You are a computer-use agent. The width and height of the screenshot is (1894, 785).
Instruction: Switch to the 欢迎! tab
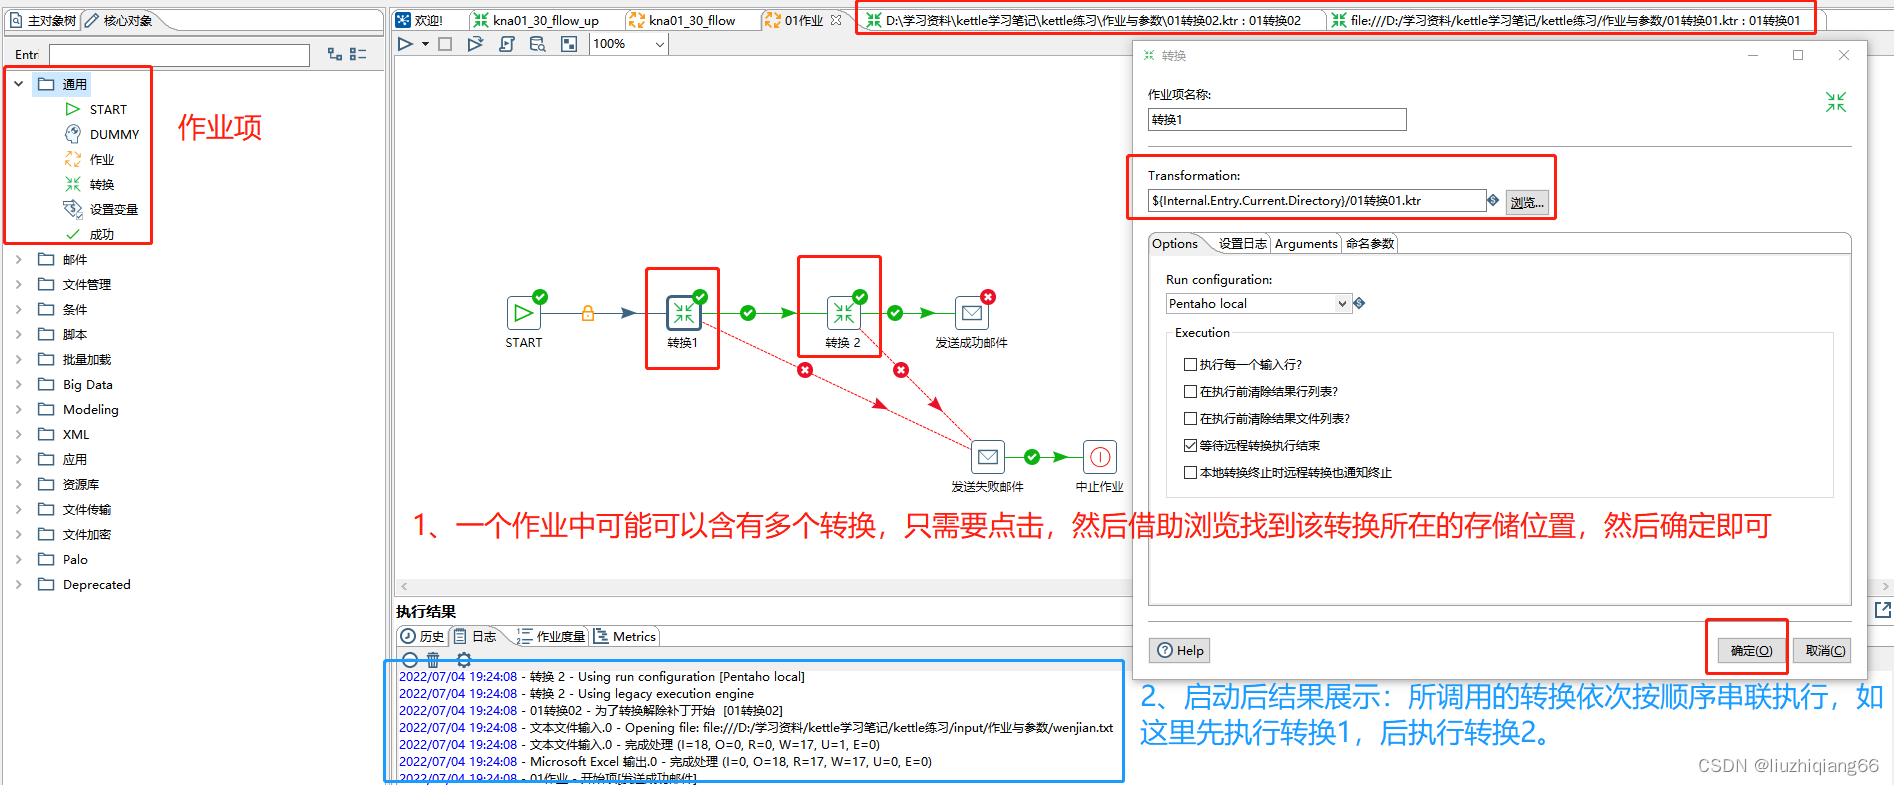419,20
